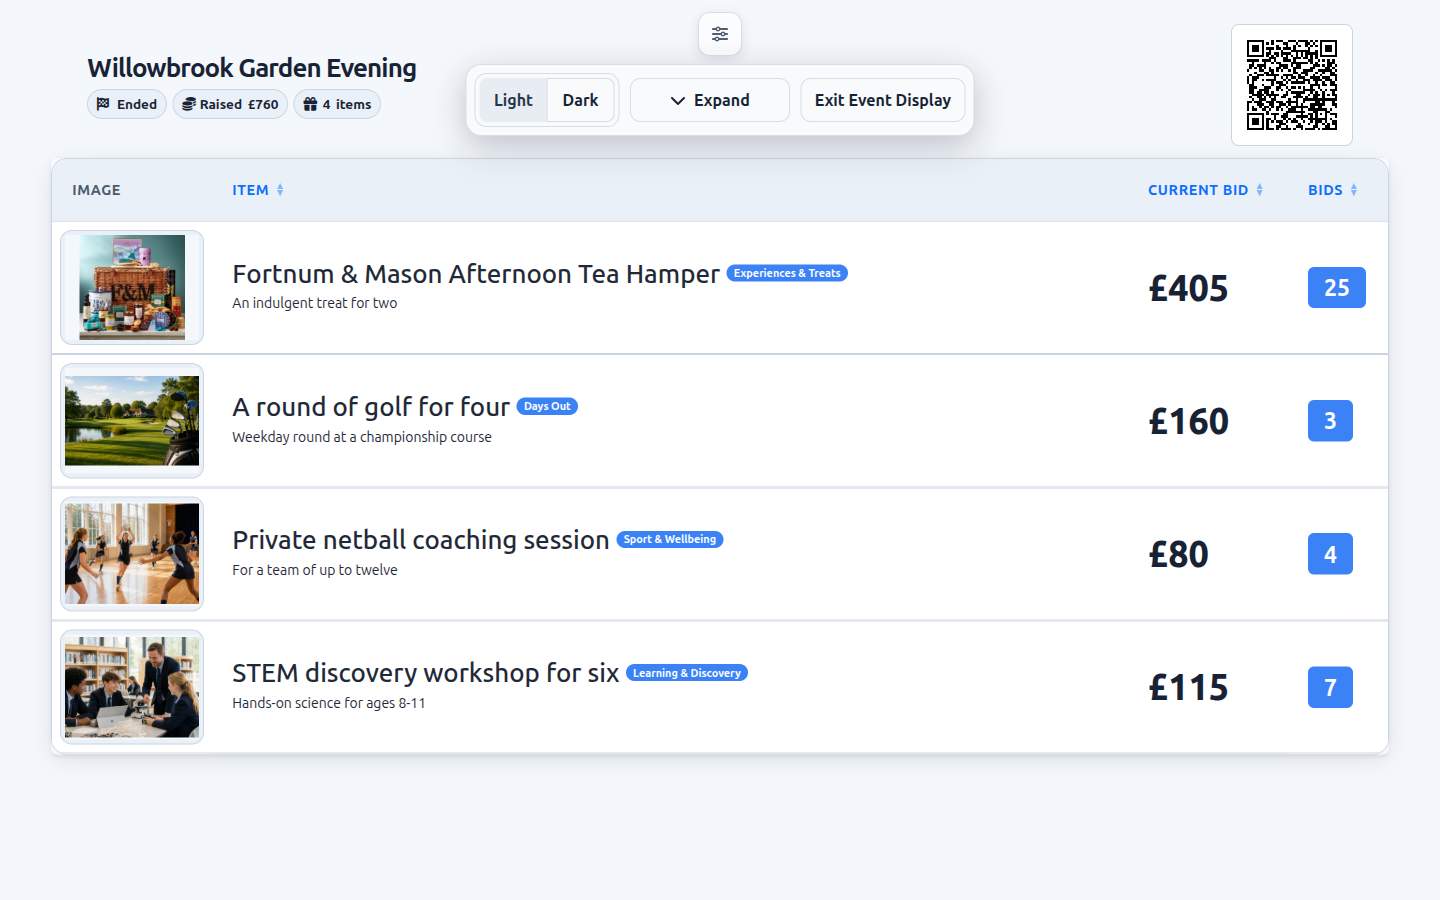
Task: Switch to Dark theme
Action: 580,100
